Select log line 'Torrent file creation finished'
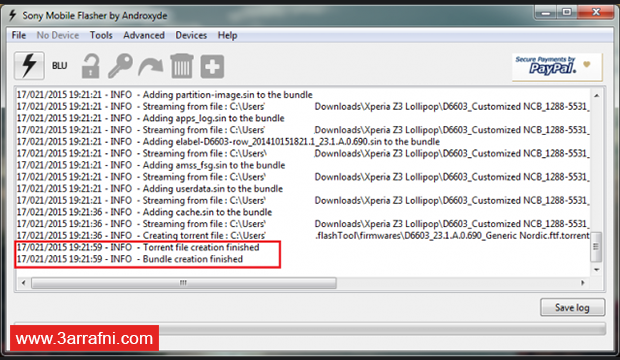 [138, 247]
